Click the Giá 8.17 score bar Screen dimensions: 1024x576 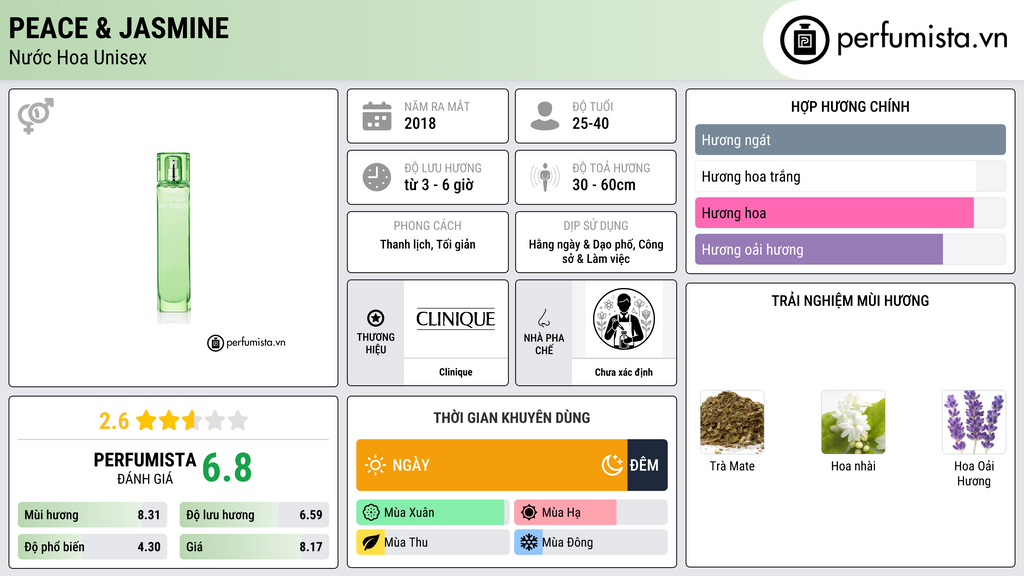click(x=254, y=547)
